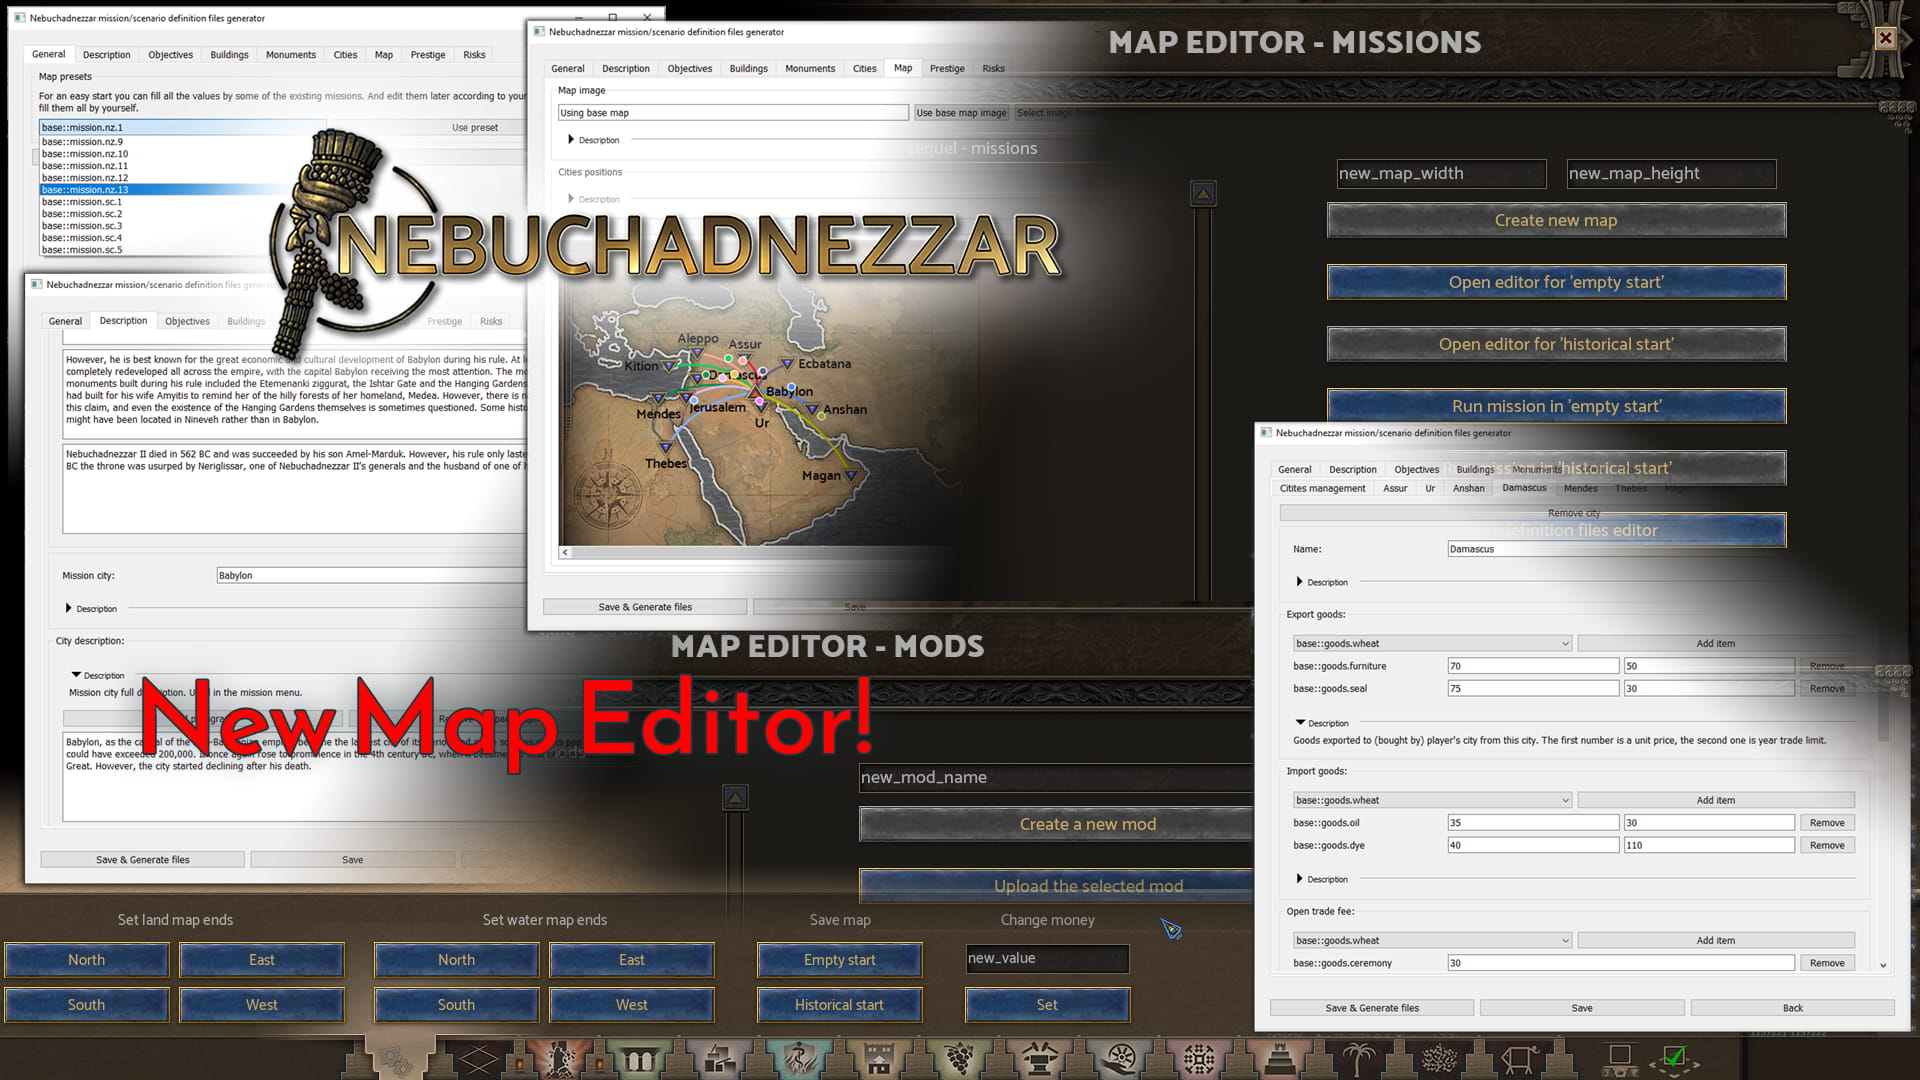Click Create a new mod button
Screen dimensions: 1920x1080
pos(1056,824)
